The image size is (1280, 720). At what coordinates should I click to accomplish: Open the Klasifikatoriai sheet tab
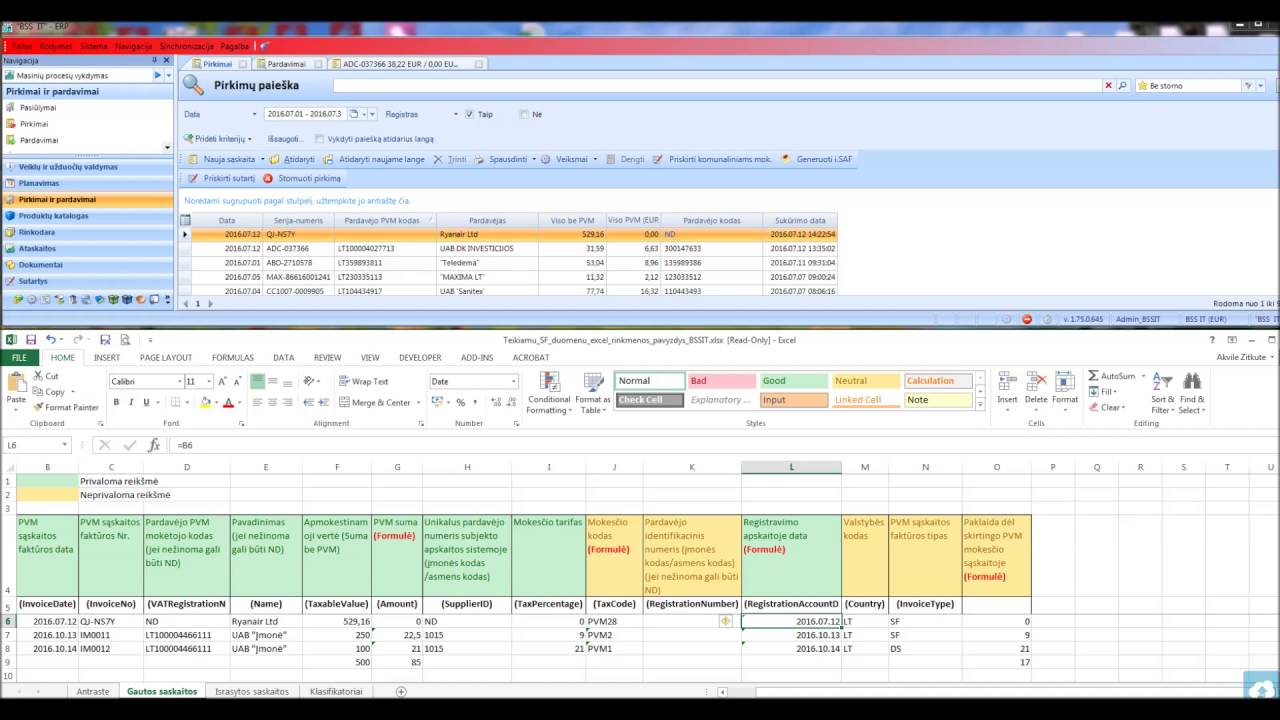(336, 691)
